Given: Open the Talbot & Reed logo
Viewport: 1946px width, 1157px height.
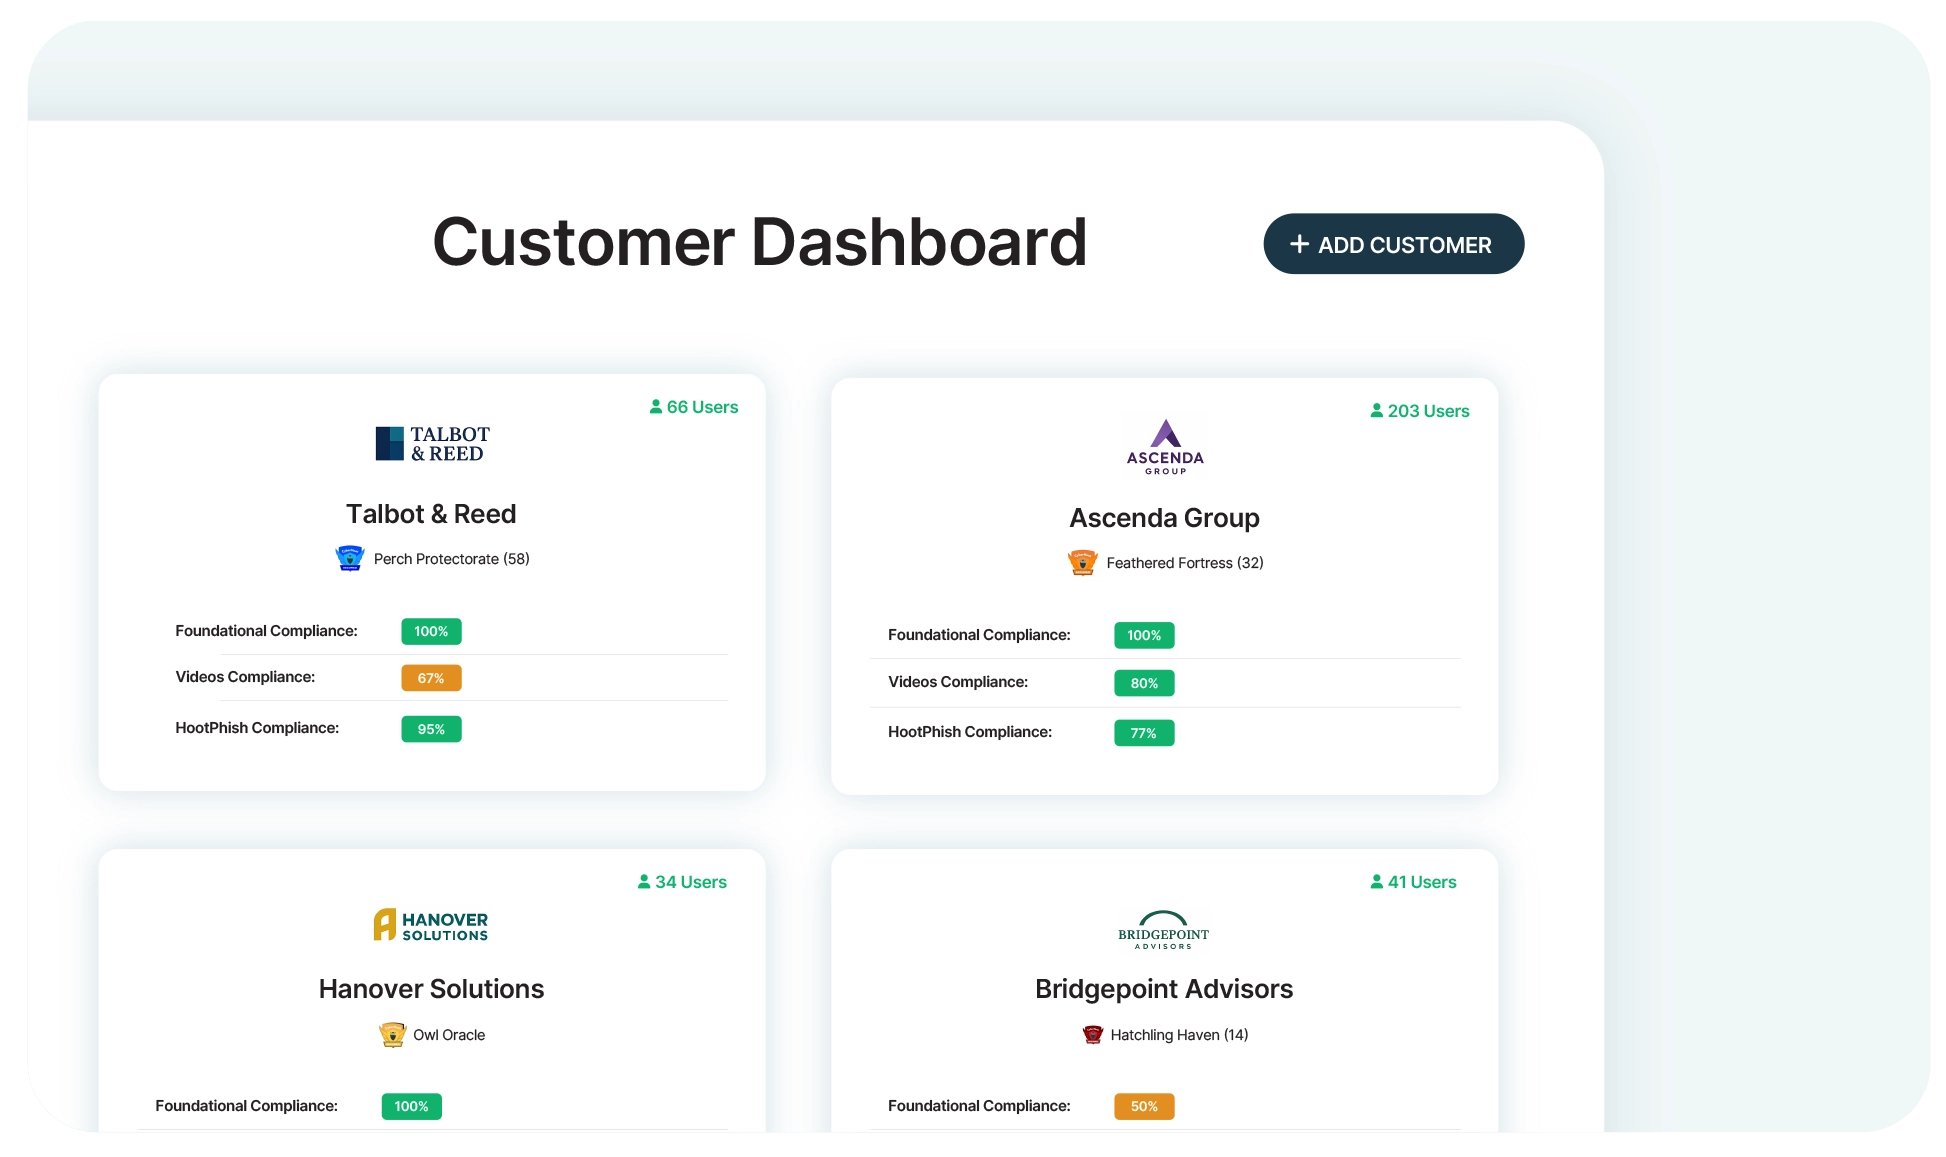Looking at the screenshot, I should 432,443.
